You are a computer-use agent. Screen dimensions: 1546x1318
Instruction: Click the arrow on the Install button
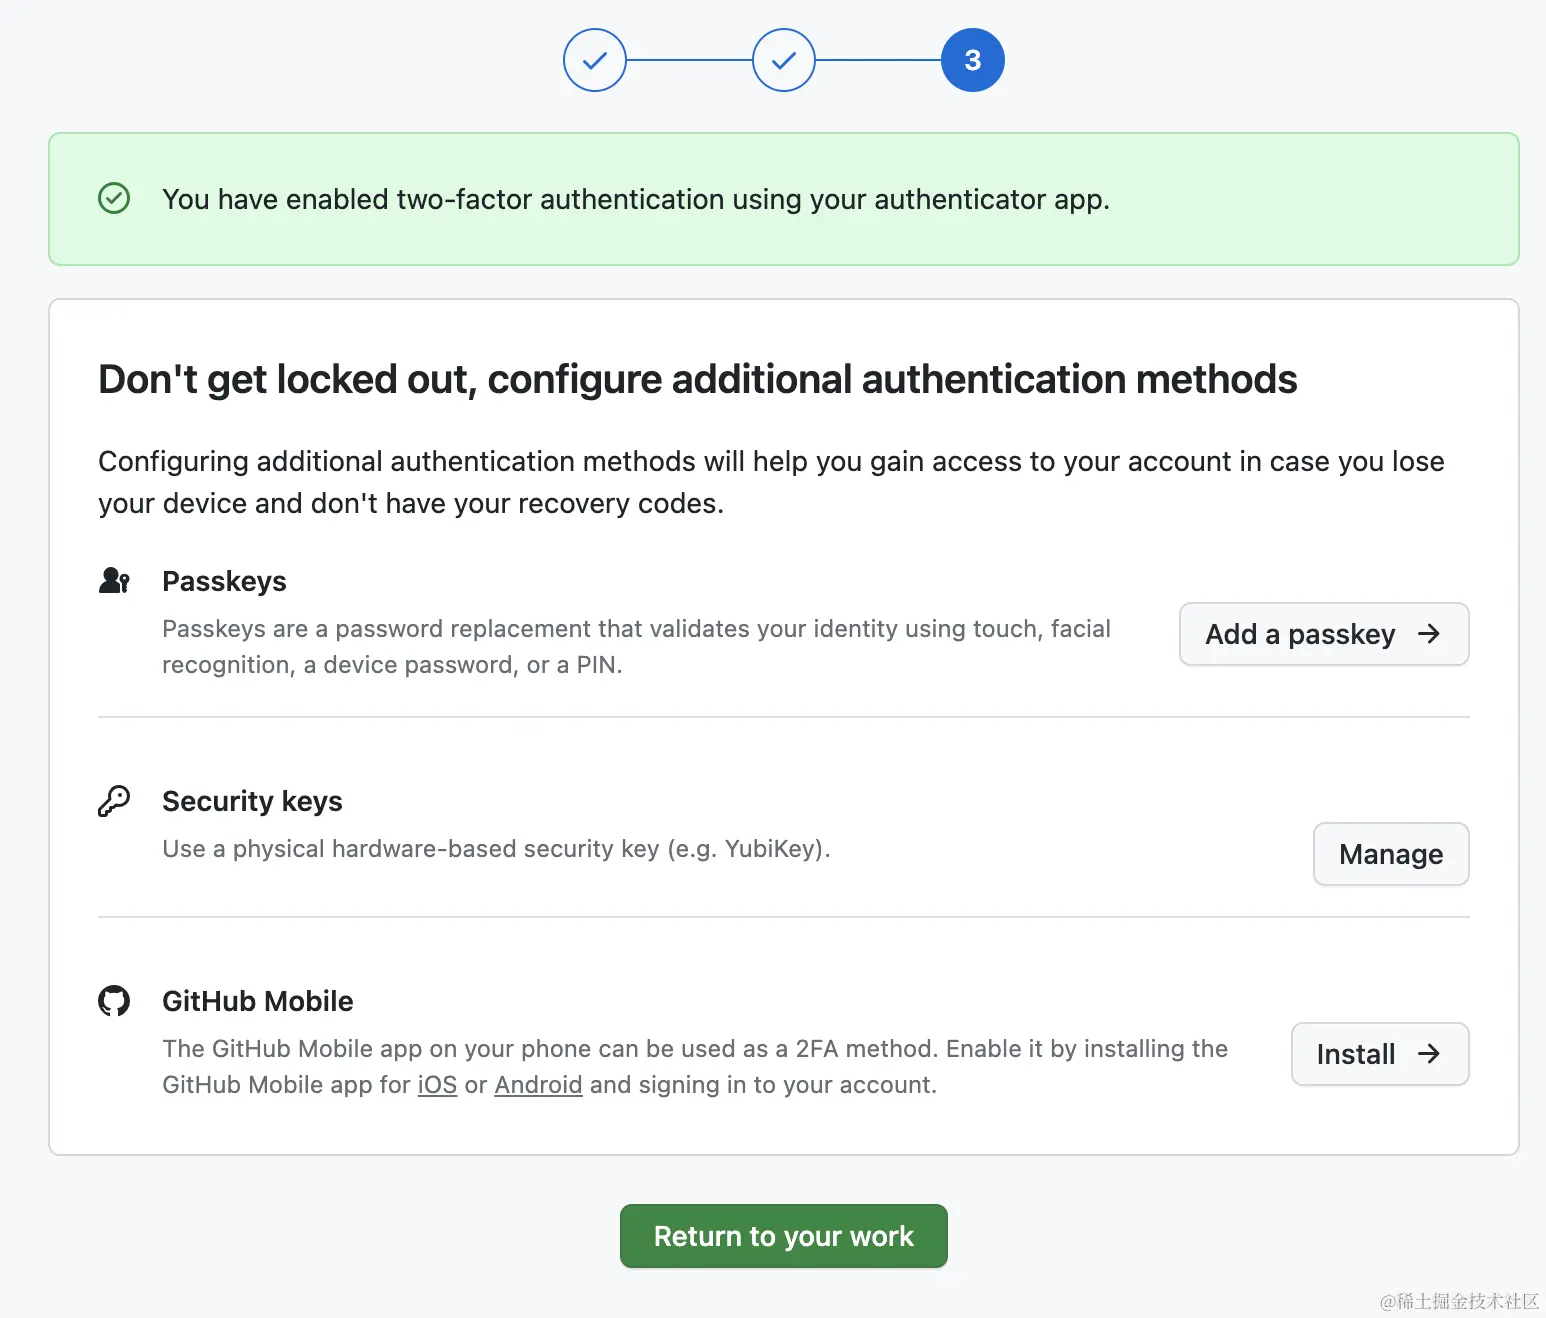1429,1054
